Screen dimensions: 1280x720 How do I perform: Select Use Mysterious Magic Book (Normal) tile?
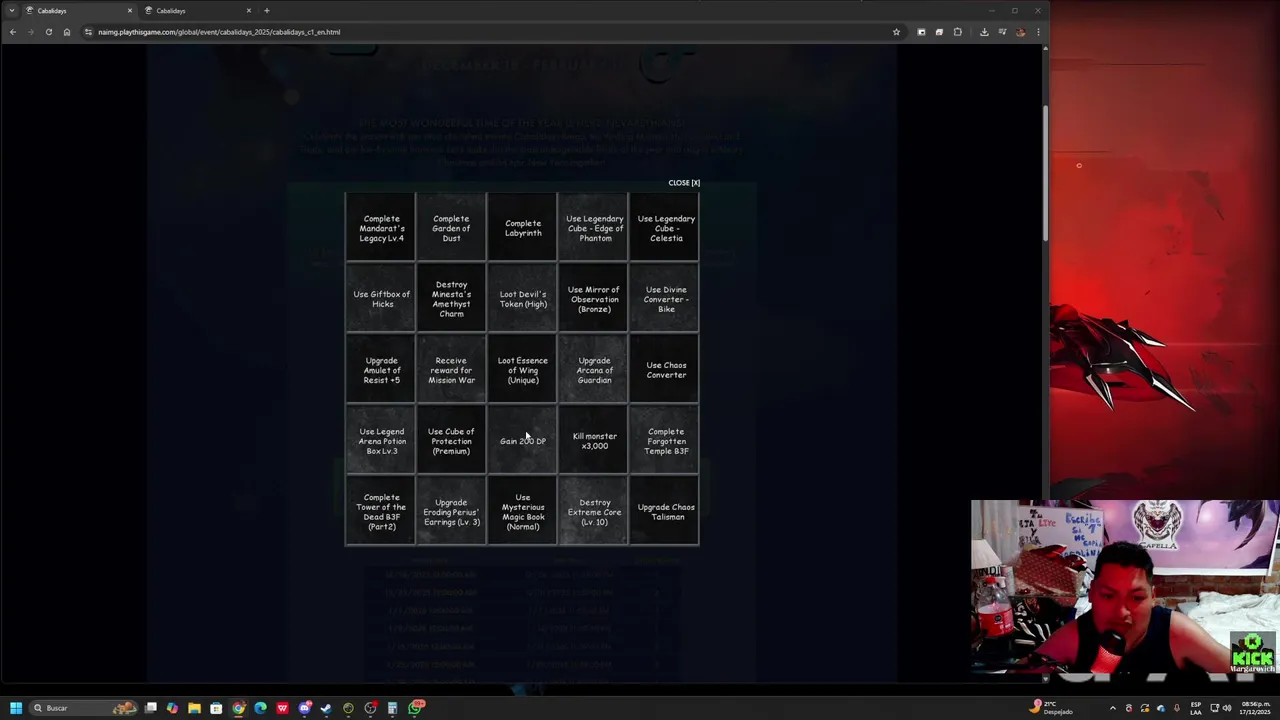(x=522, y=512)
